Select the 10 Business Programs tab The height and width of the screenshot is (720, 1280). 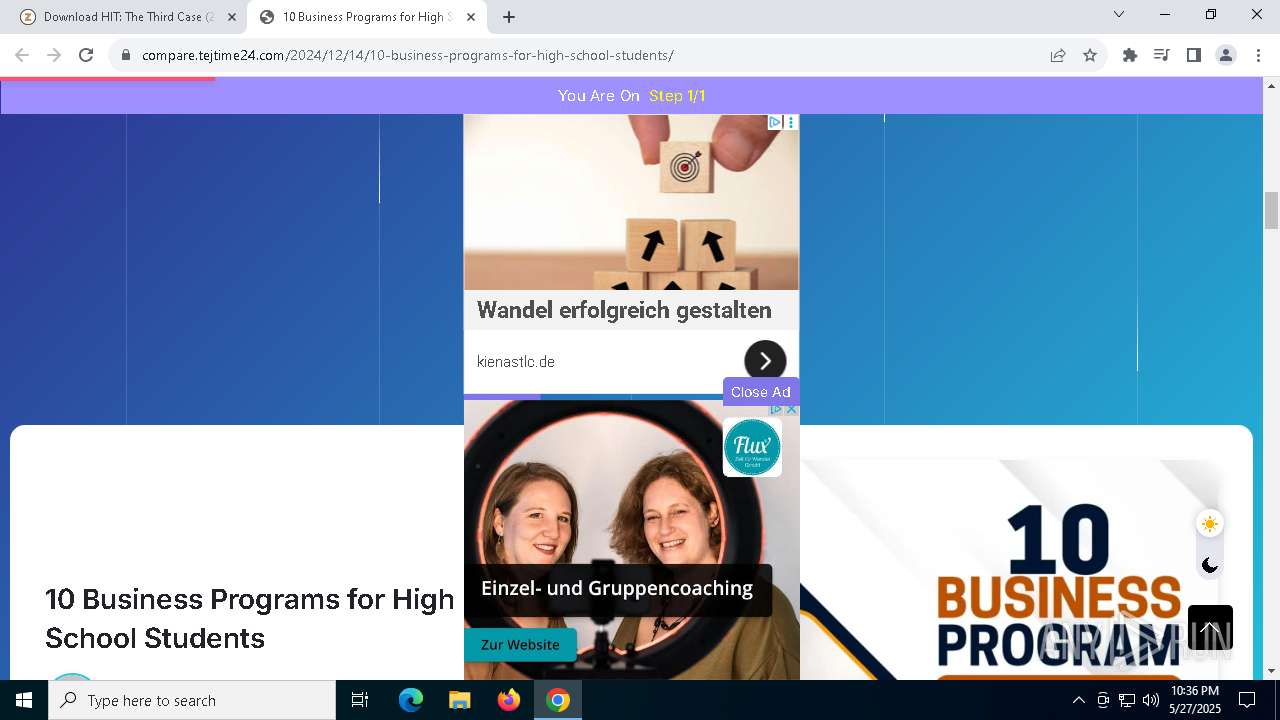click(x=367, y=17)
